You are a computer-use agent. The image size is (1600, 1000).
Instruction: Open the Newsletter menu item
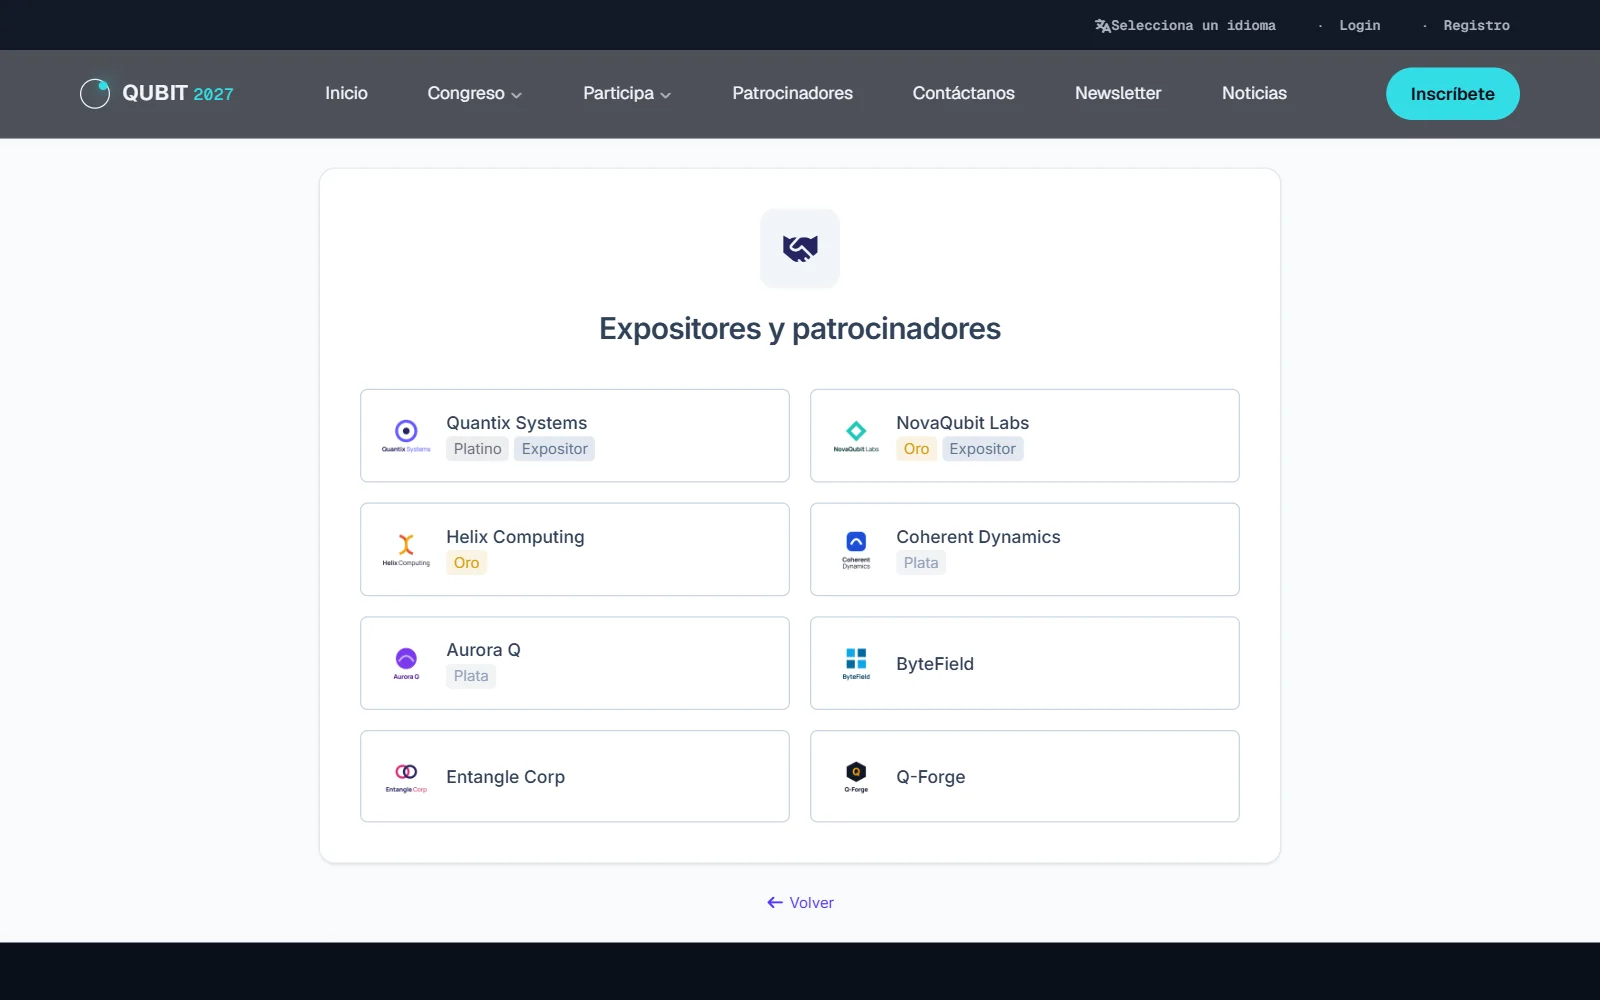coord(1118,93)
